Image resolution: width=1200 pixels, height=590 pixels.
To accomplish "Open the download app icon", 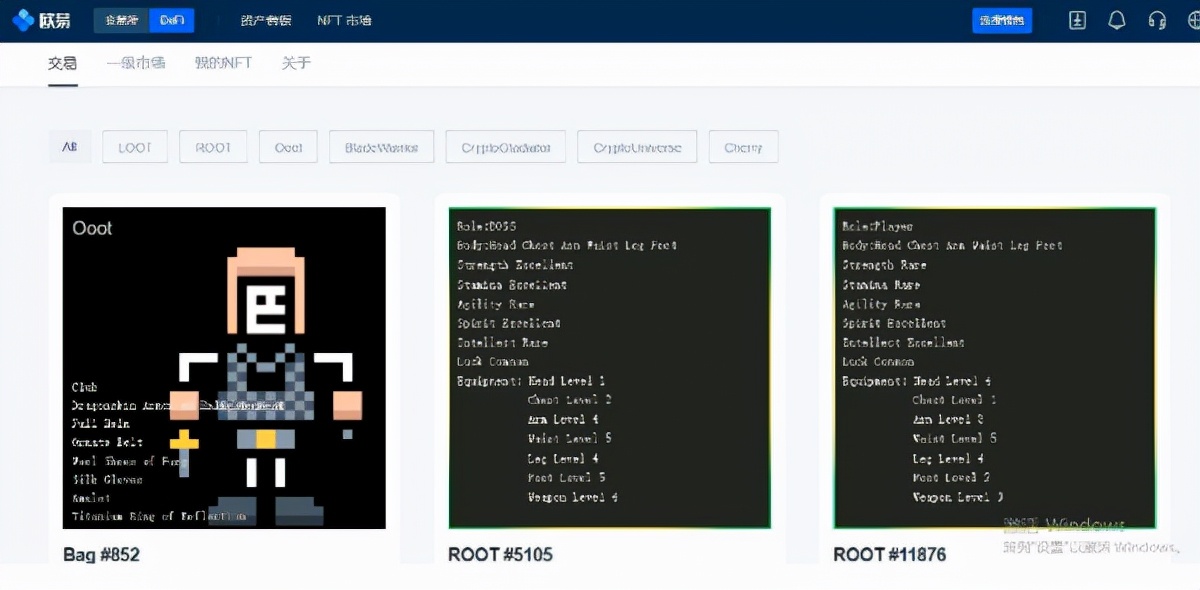I will click(1077, 19).
